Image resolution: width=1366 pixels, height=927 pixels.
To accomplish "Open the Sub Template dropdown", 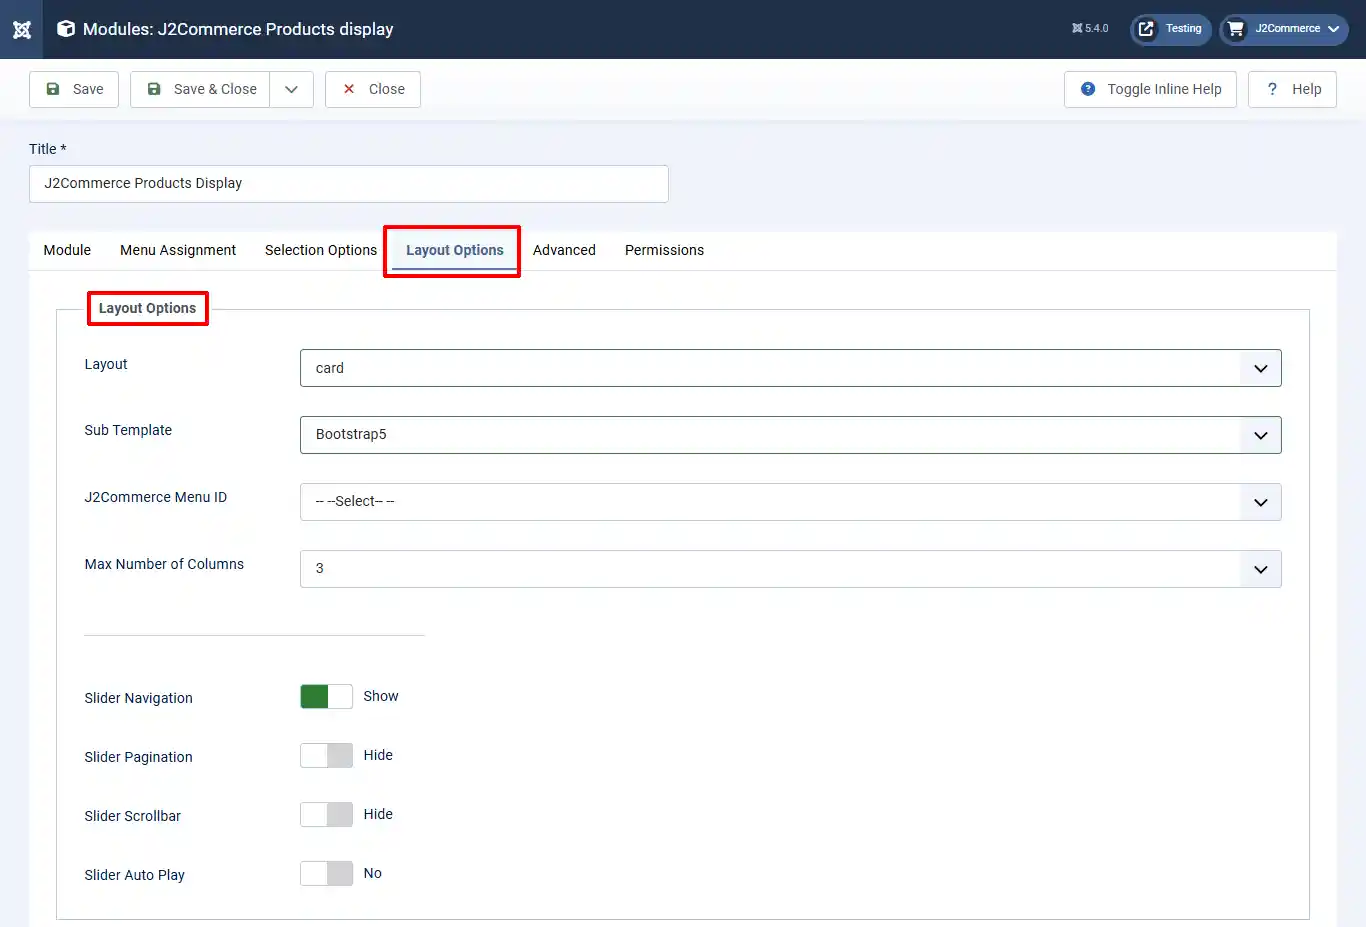I will (x=790, y=435).
